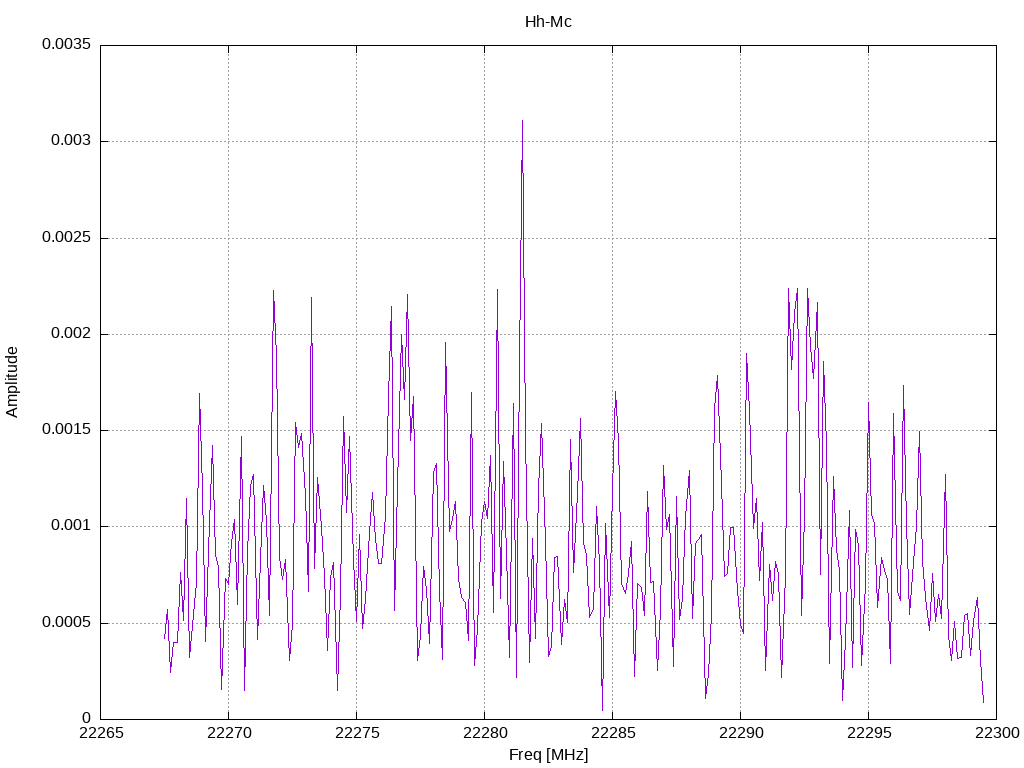This screenshot has width=1024, height=768.
Task: Click the 0 y-axis tick label
Action: [x=86, y=718]
